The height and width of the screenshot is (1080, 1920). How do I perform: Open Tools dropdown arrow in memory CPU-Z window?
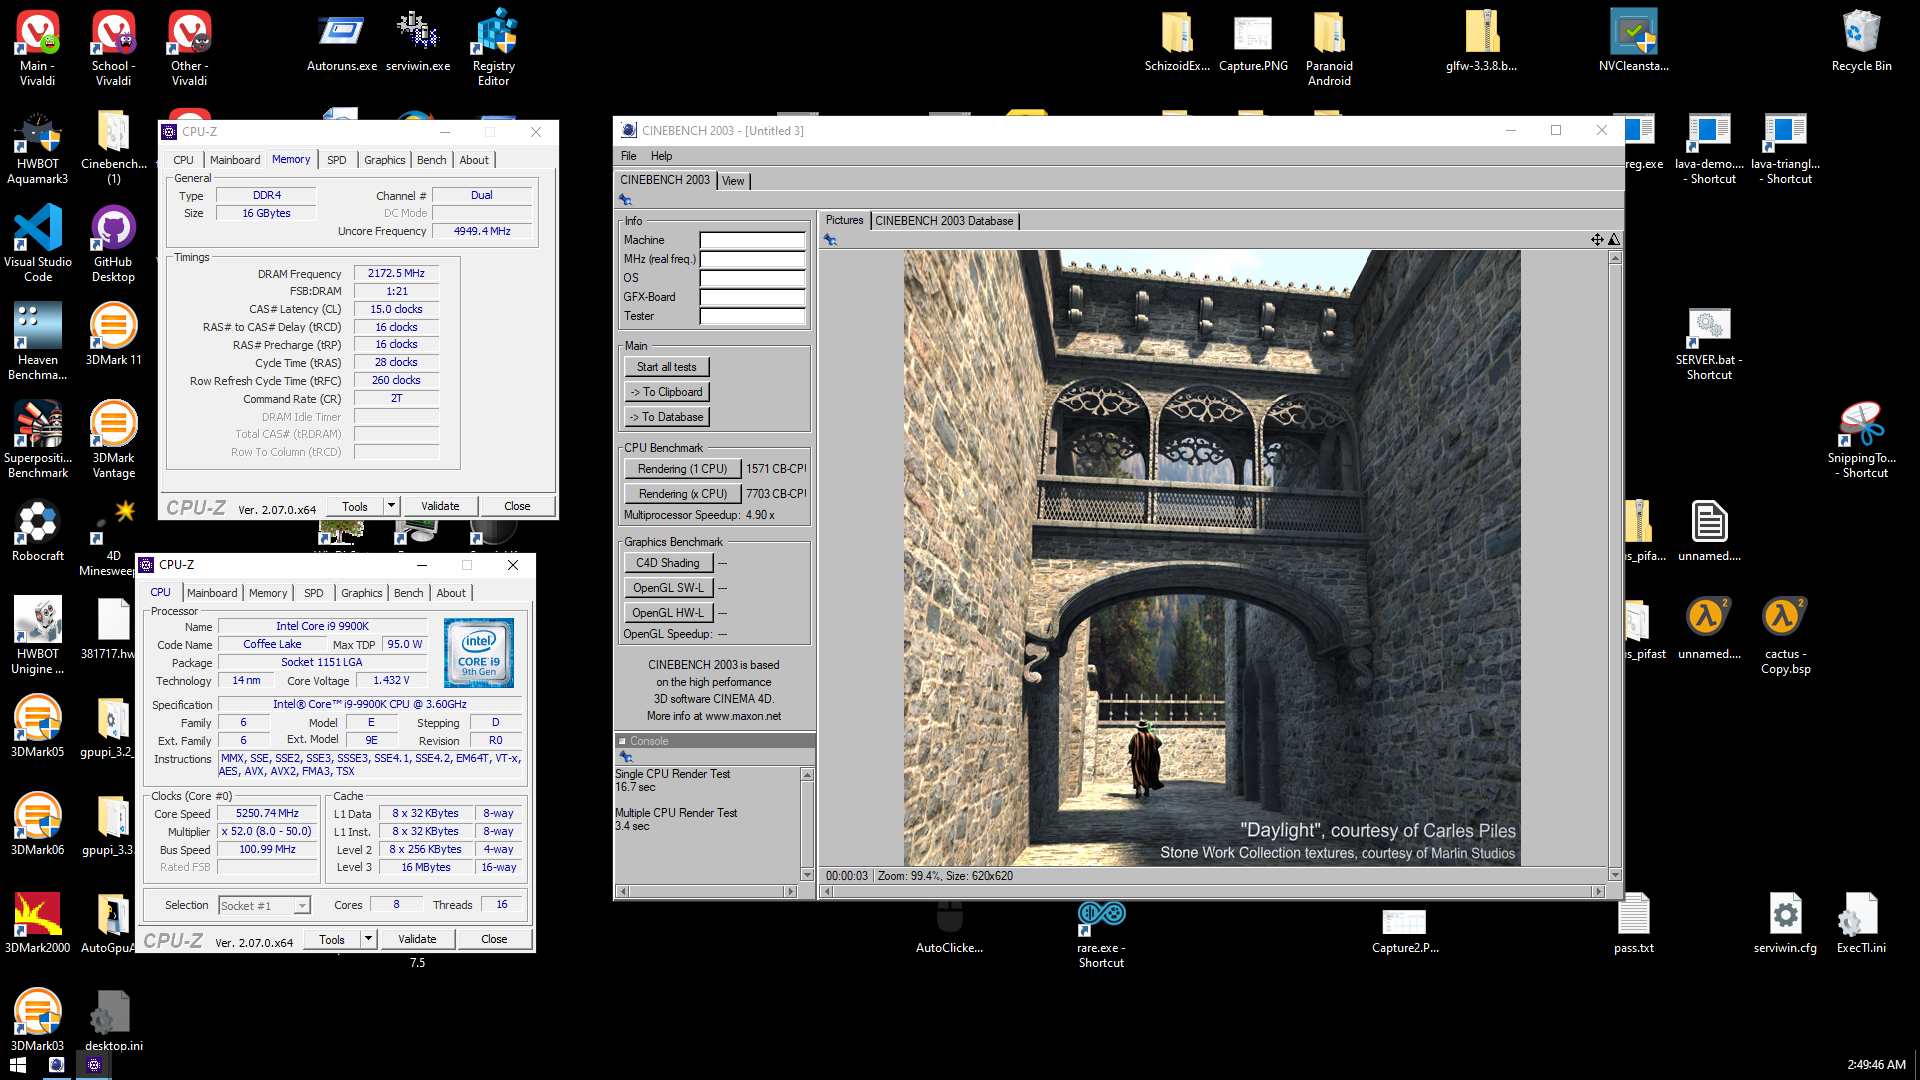click(392, 506)
